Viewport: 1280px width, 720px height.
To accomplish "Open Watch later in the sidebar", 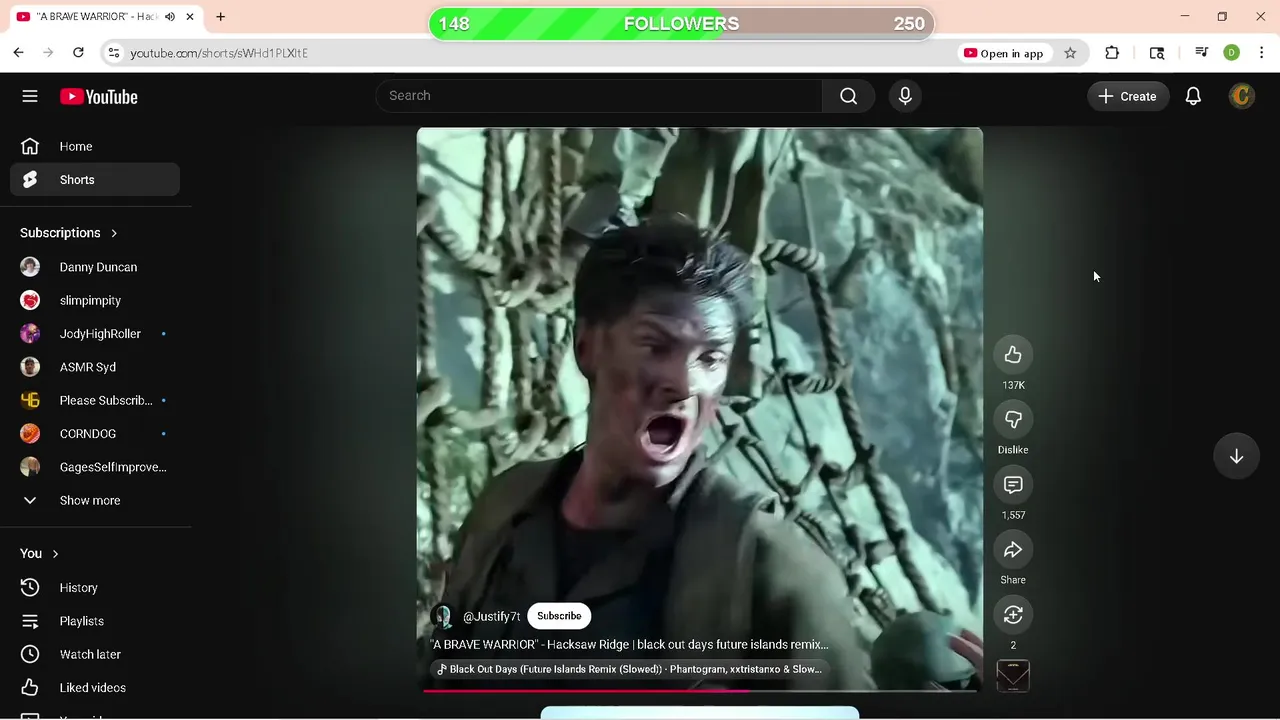I will [x=95, y=654].
